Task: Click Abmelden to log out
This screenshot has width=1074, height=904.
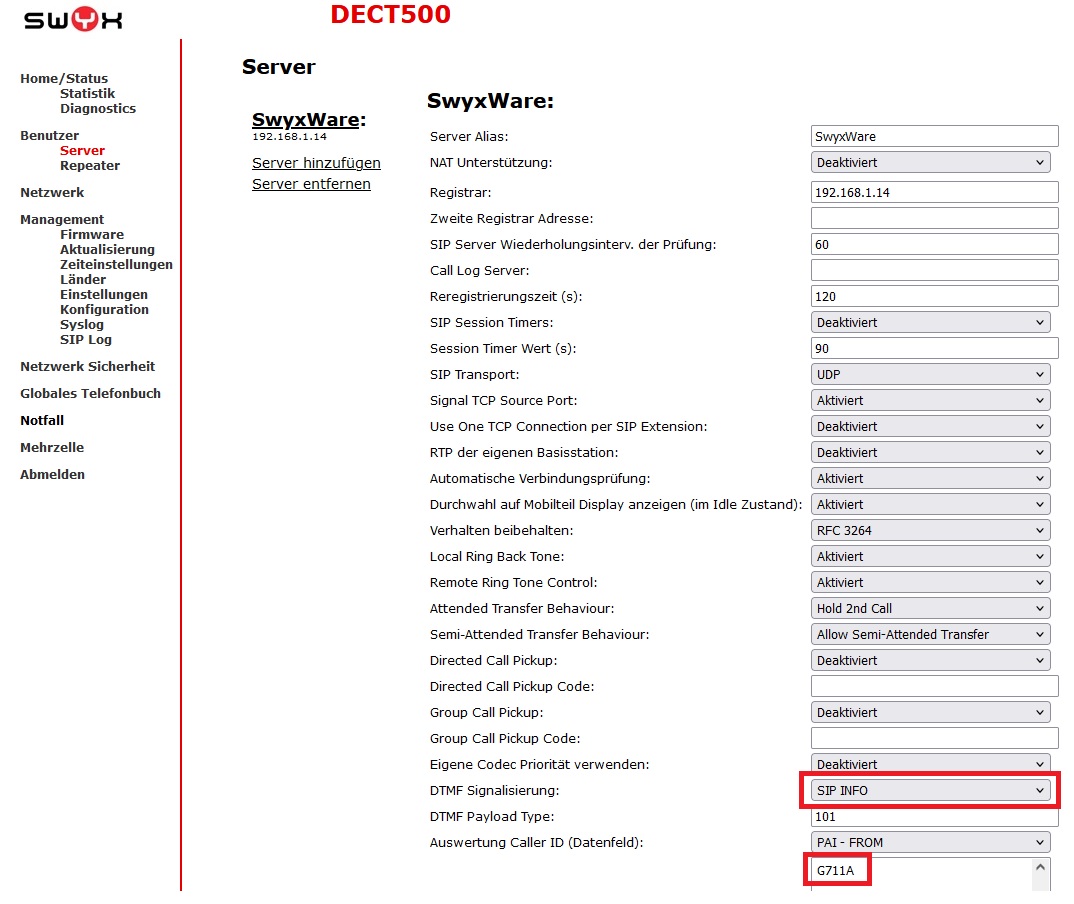Action: (52, 474)
